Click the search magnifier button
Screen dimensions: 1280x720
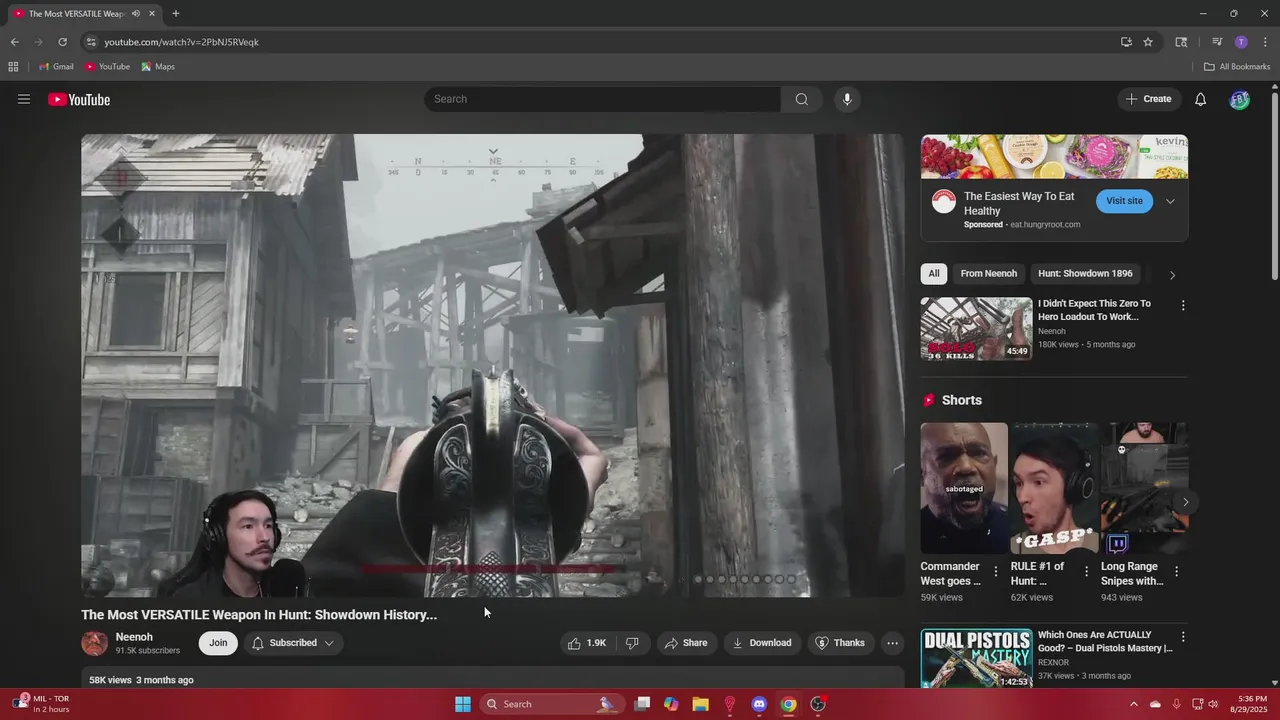coord(801,99)
